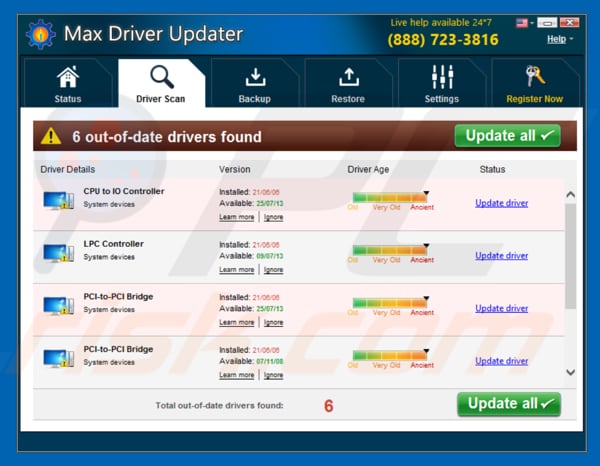Image resolution: width=600 pixels, height=466 pixels.
Task: Click Ignore for CPU to IO Controller
Action: click(274, 217)
